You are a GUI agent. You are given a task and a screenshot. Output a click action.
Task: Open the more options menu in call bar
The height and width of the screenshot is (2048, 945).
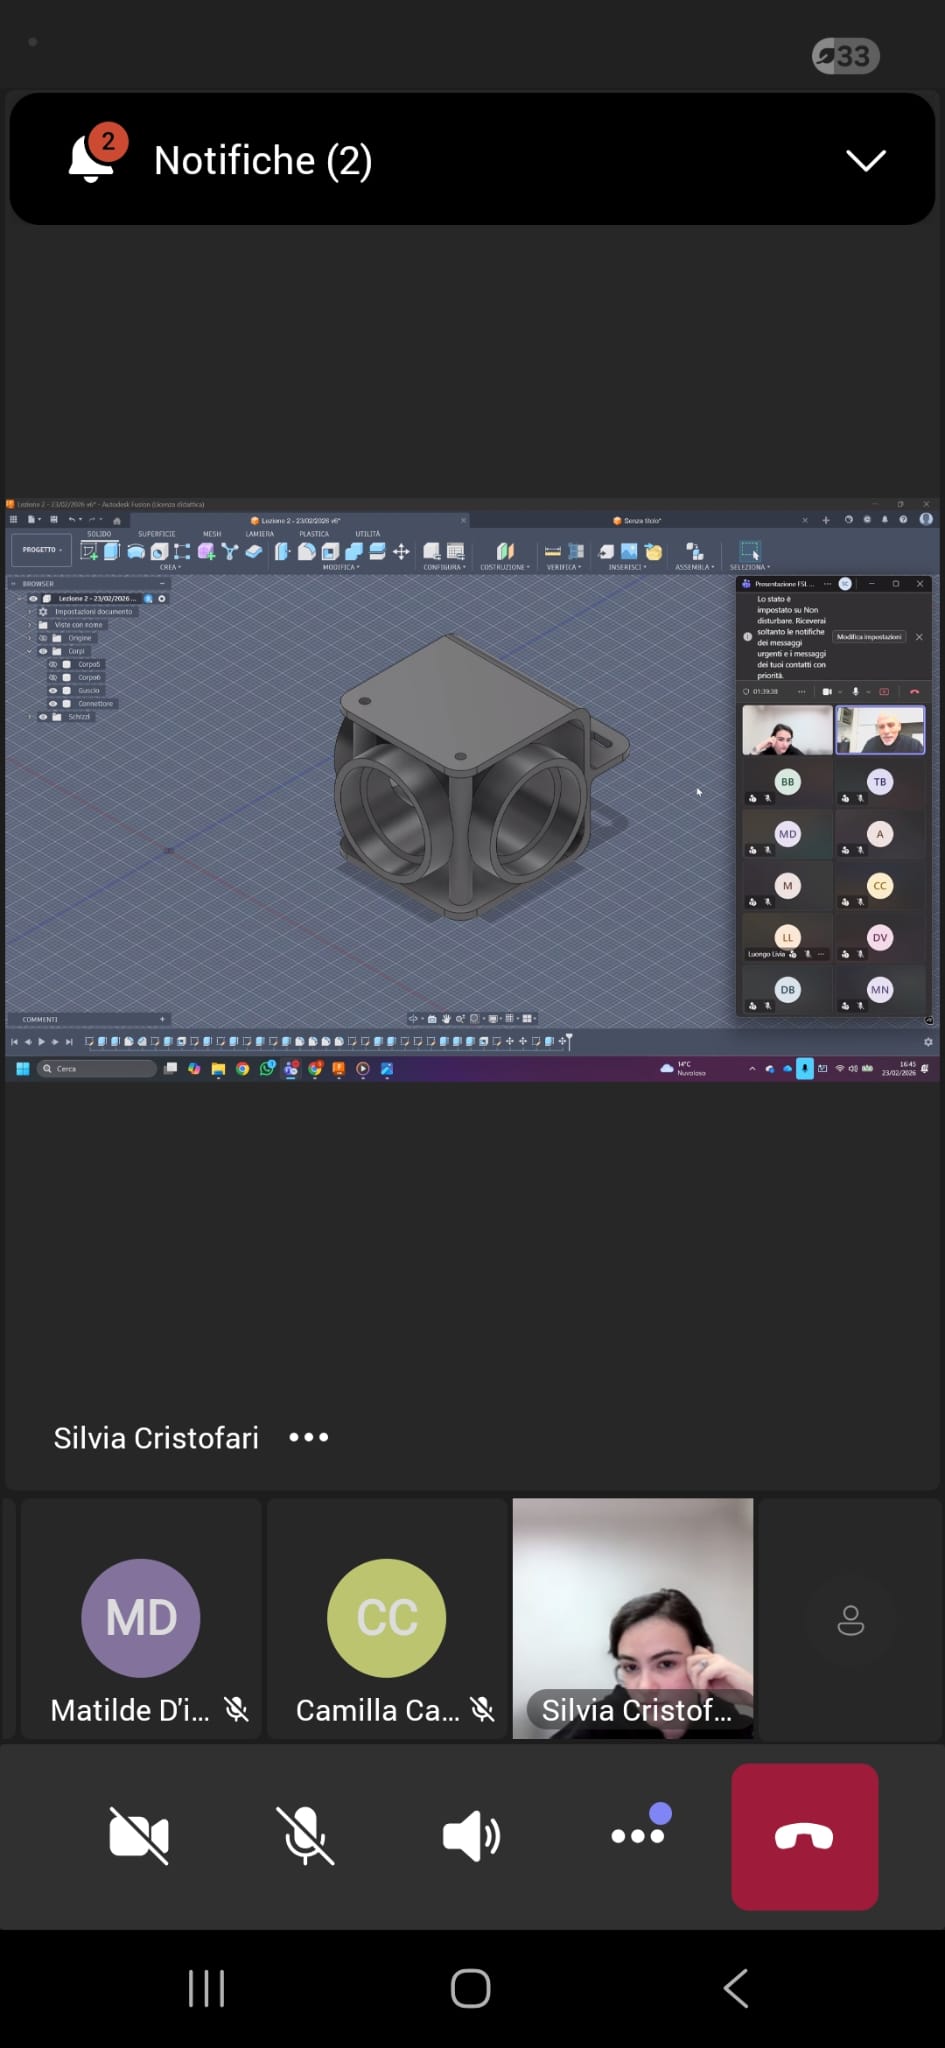pyautogui.click(x=638, y=1834)
